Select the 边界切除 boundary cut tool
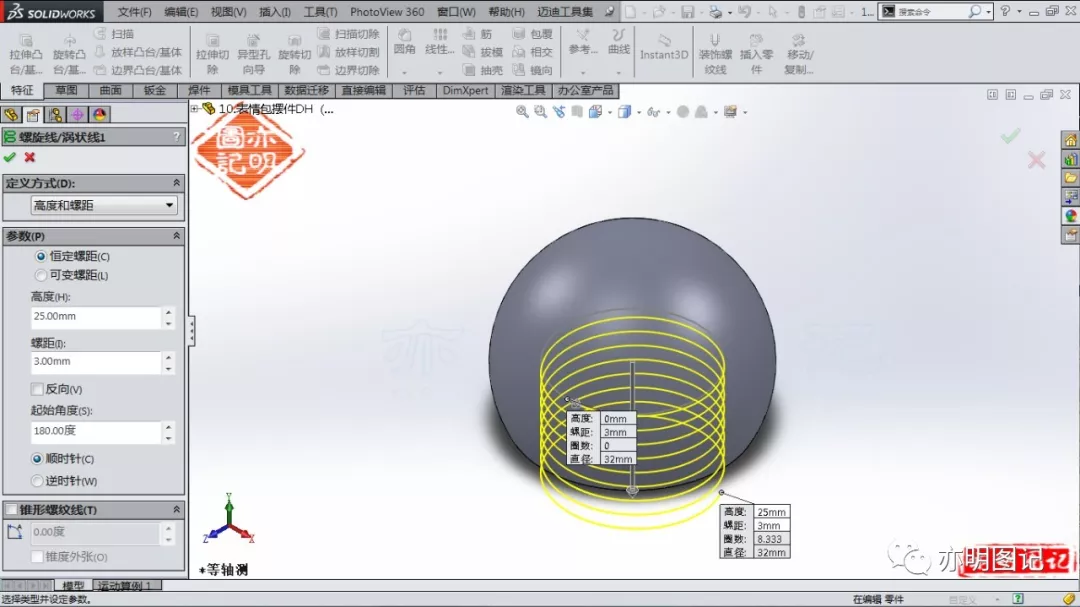 pyautogui.click(x=349, y=70)
